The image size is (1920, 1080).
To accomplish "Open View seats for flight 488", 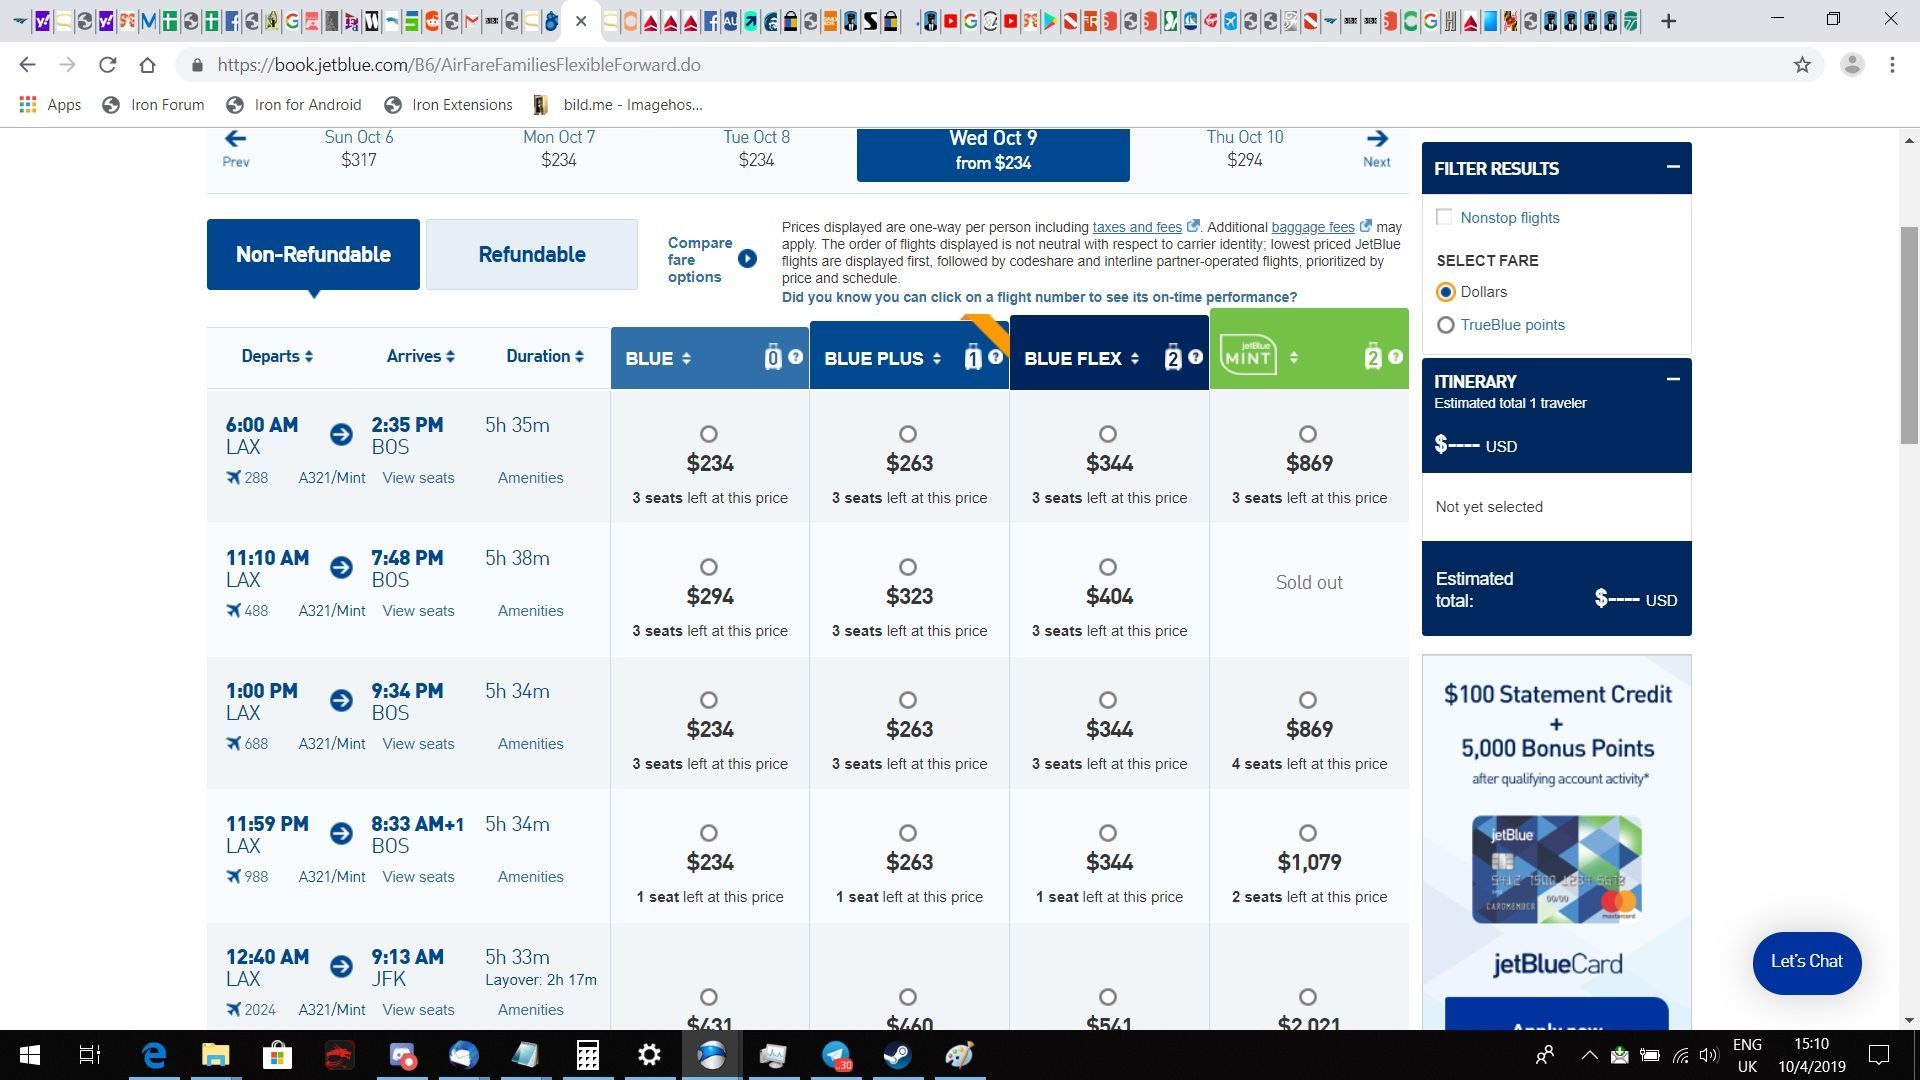I will [418, 611].
